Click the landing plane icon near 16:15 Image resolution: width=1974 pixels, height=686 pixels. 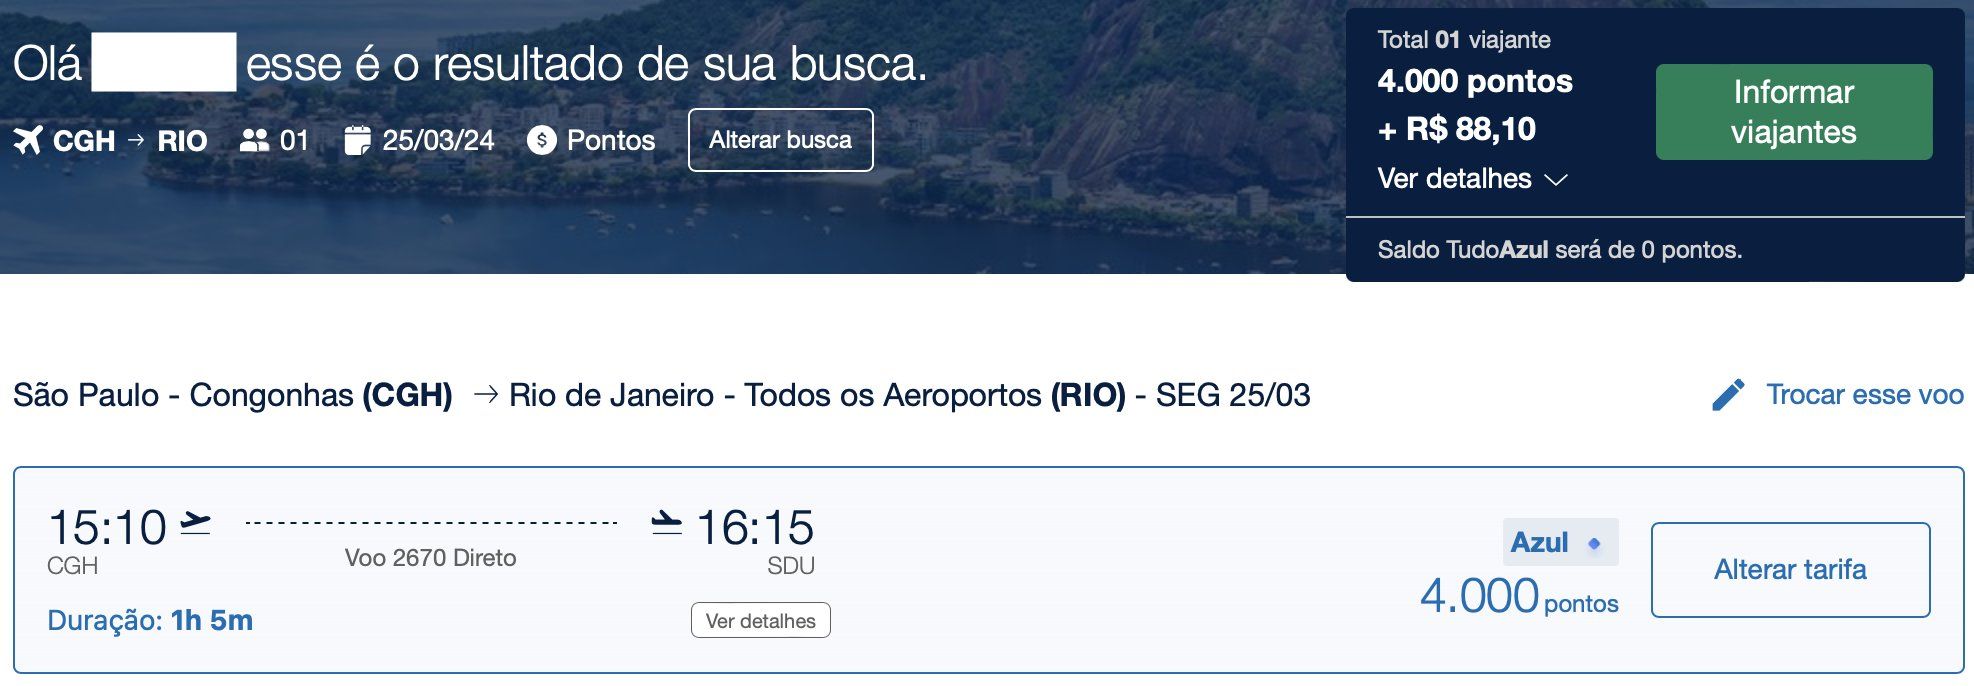point(666,523)
